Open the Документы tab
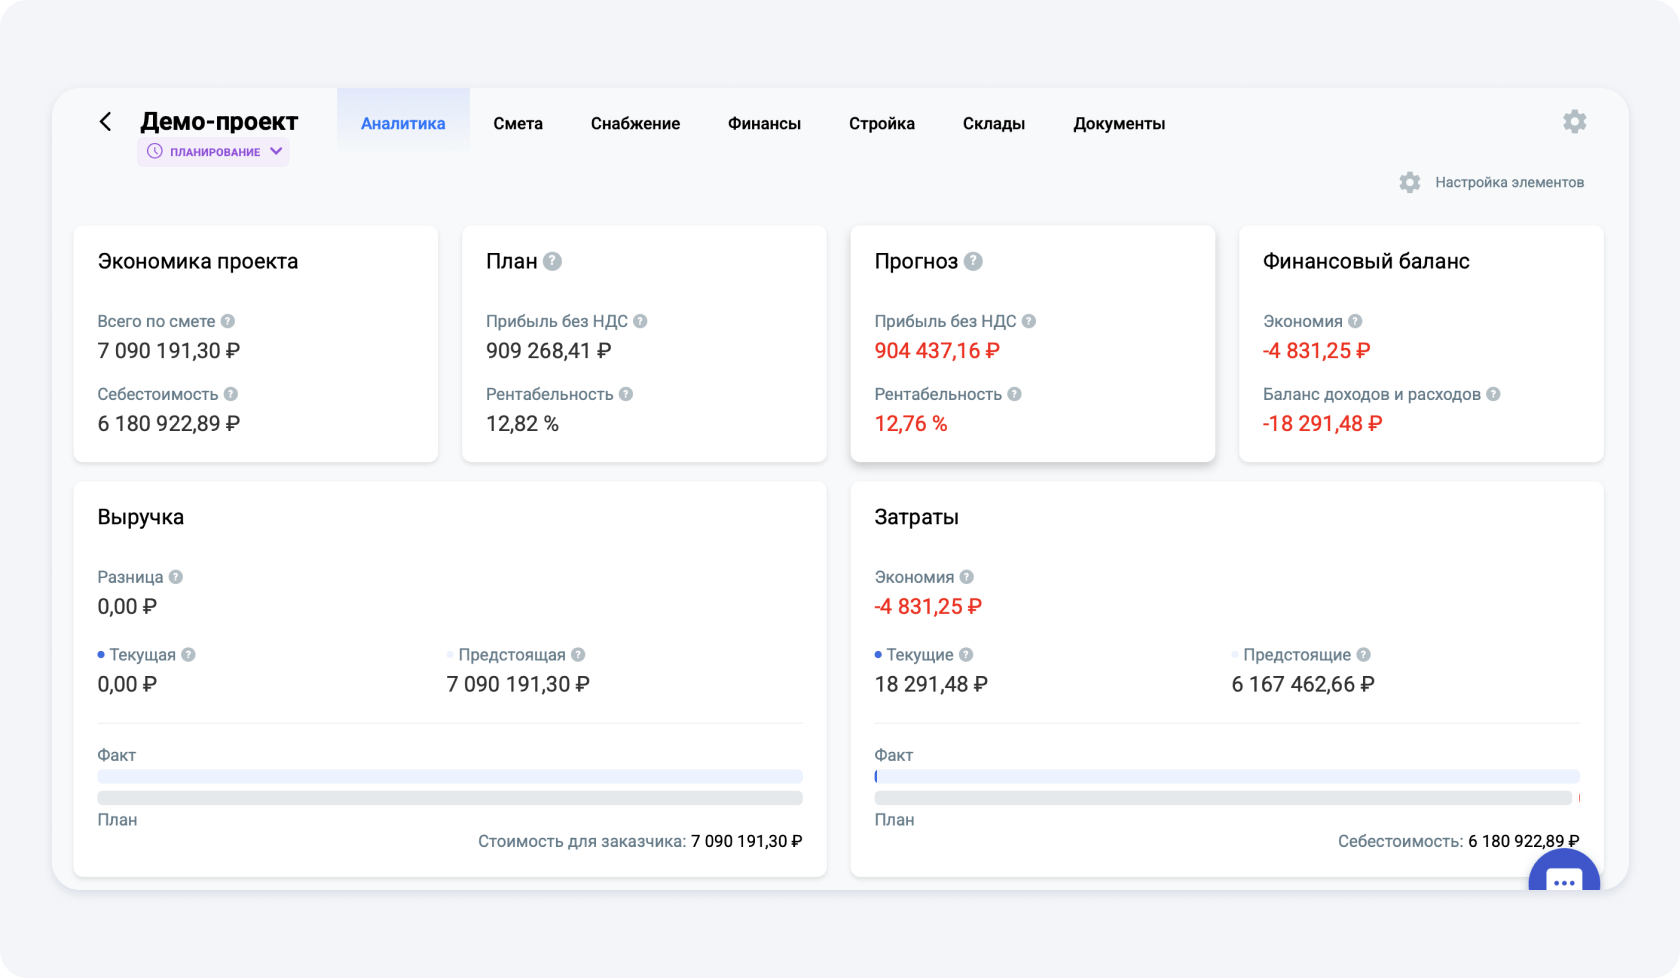The image size is (1680, 978). click(1119, 124)
